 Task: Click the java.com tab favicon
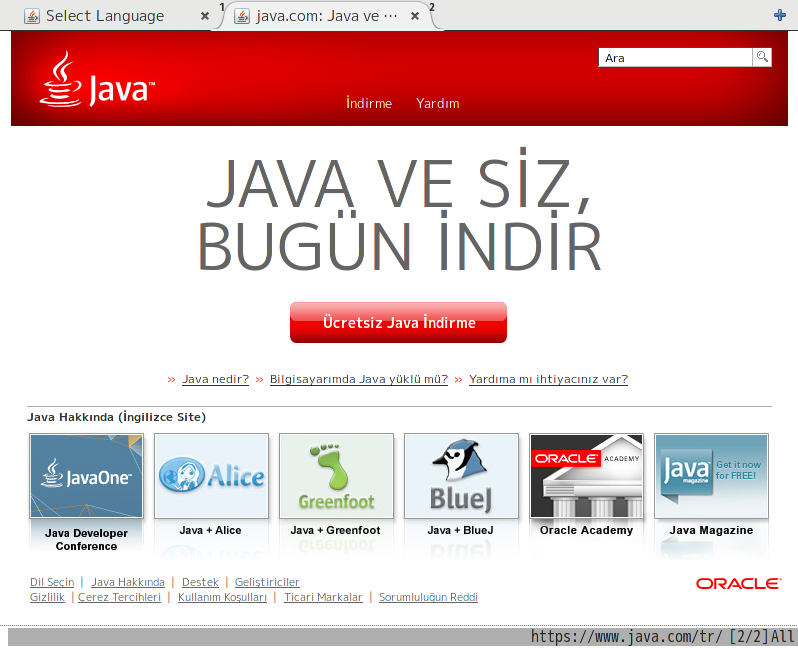242,16
